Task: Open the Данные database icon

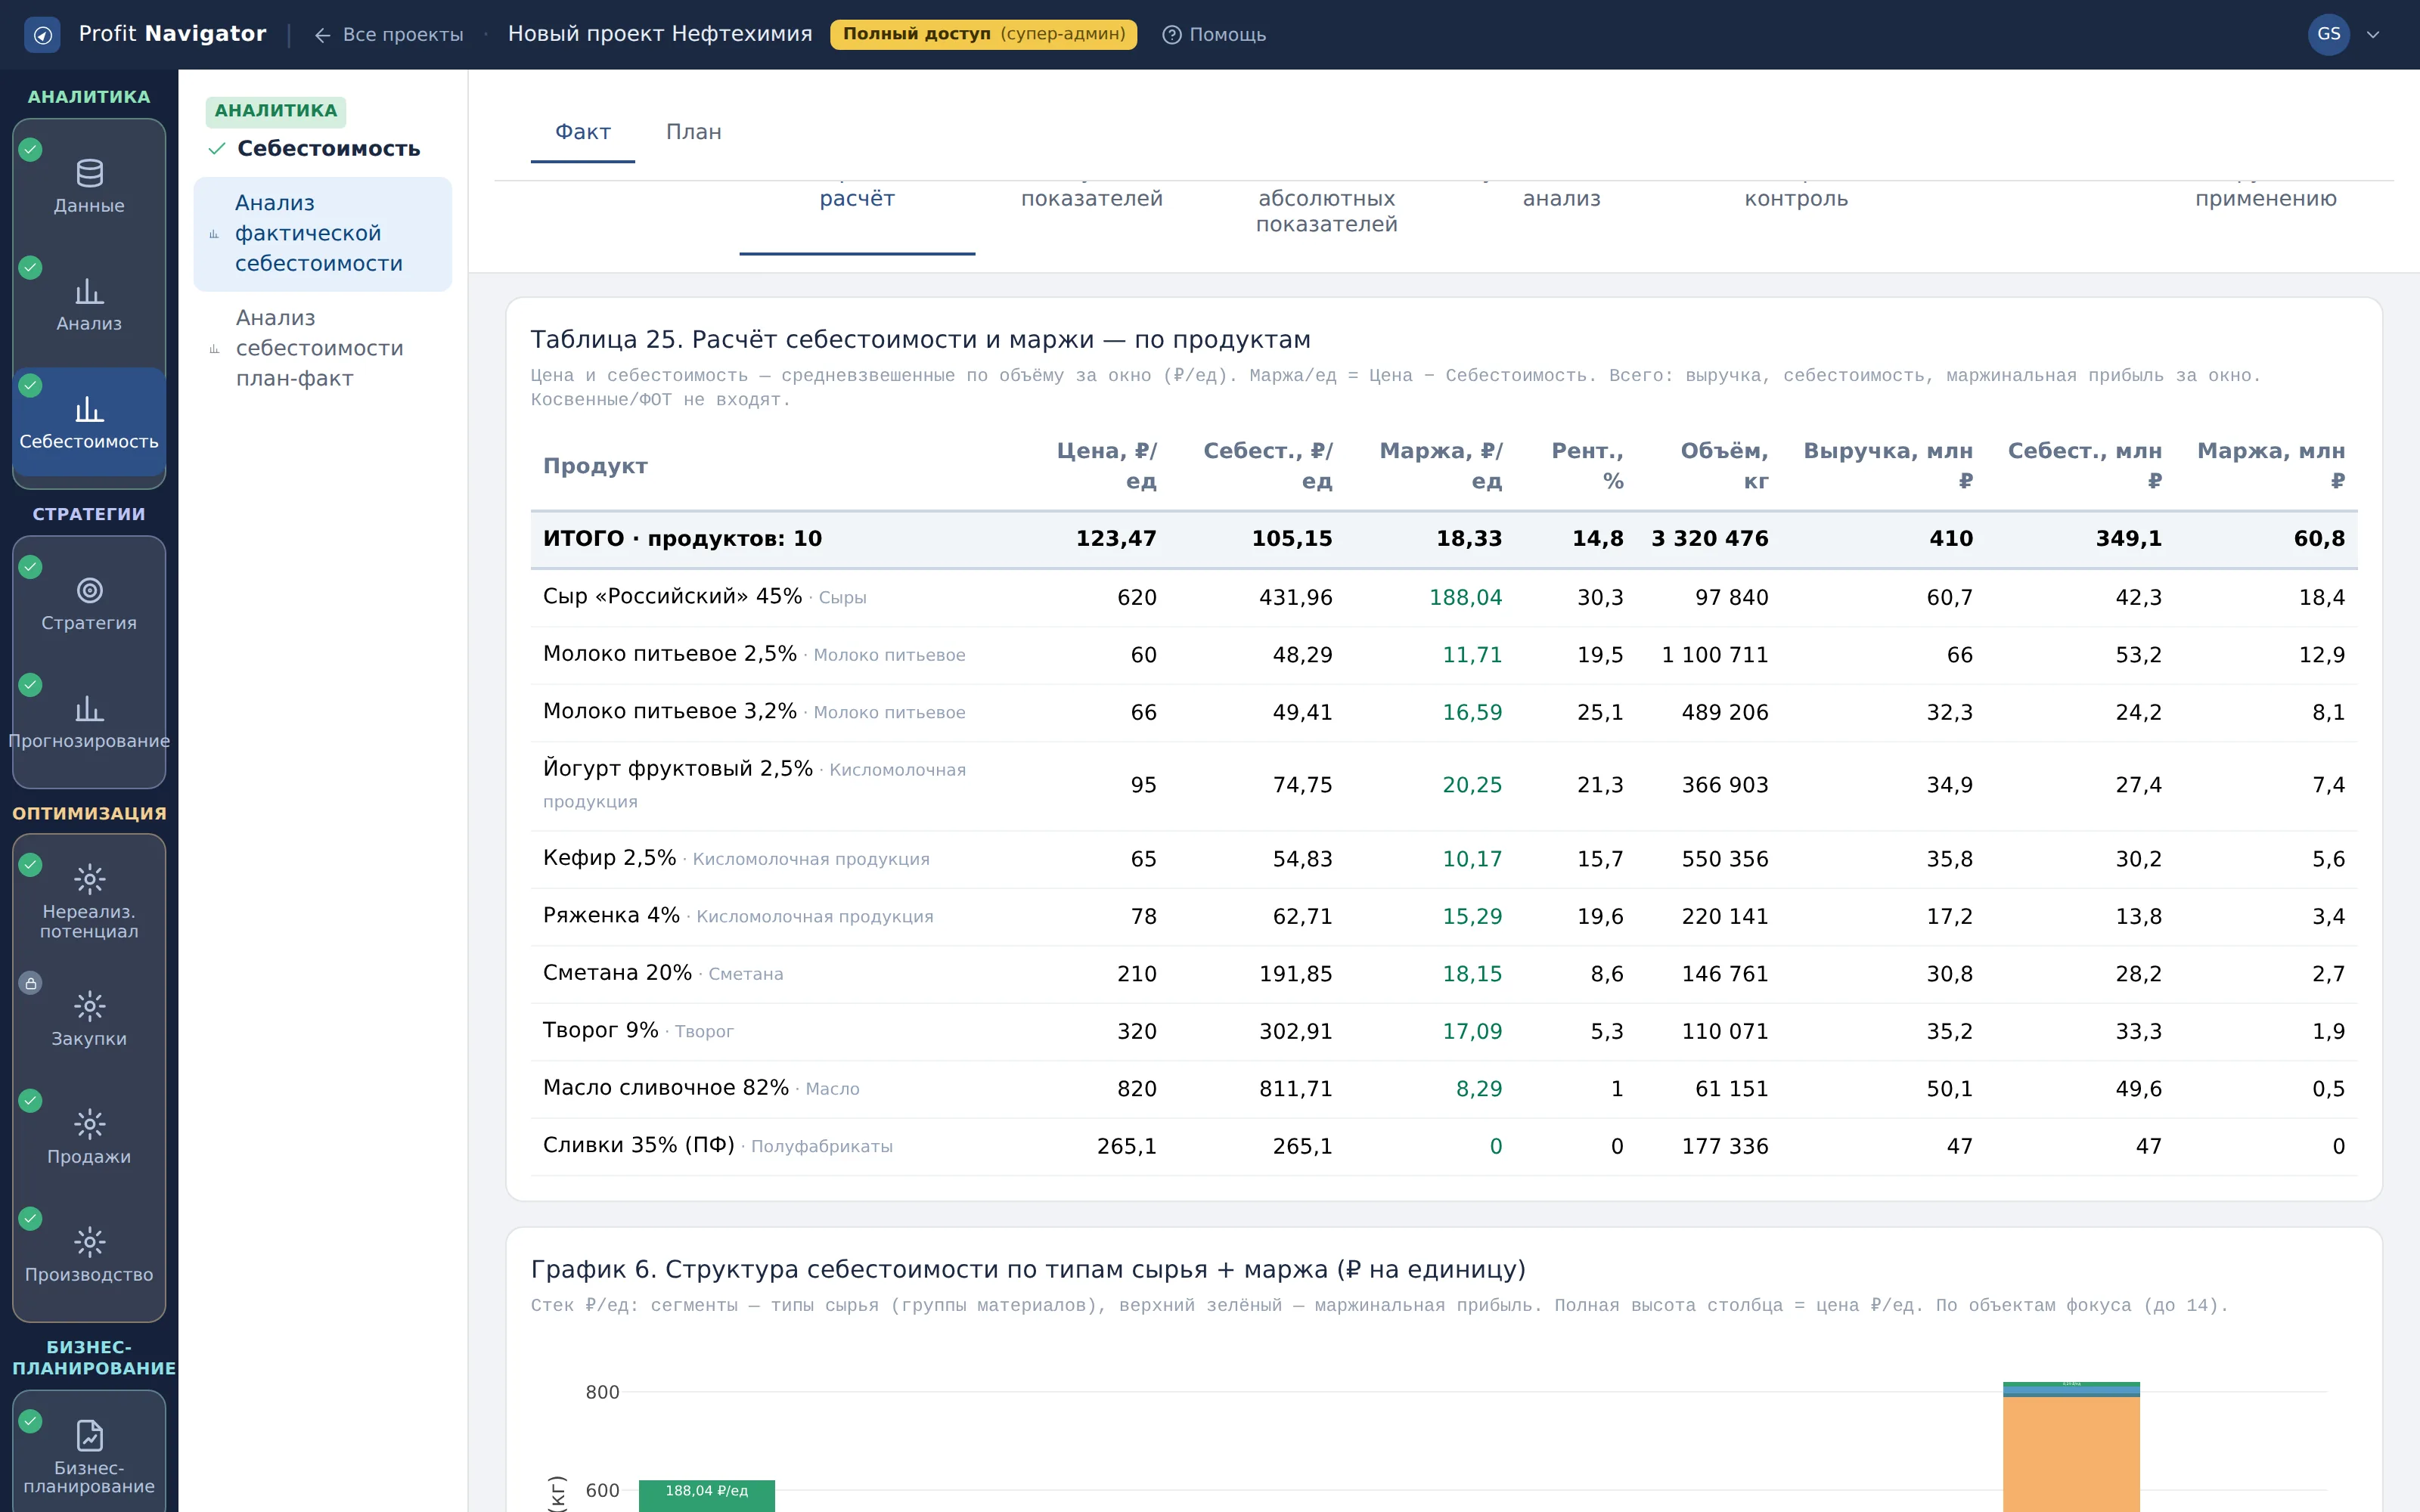Action: (89, 173)
